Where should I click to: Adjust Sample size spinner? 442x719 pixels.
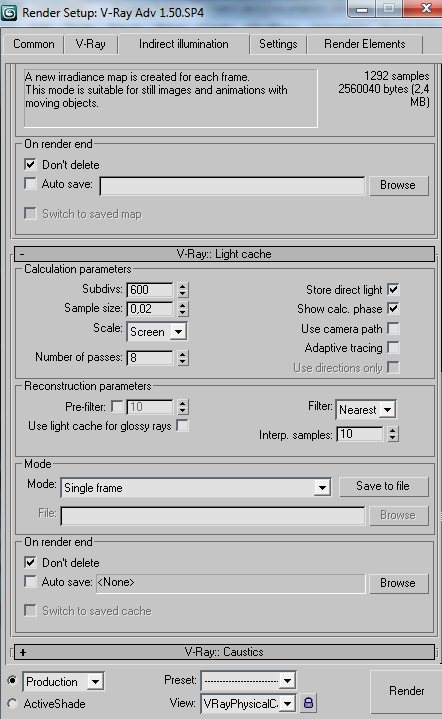[182, 309]
